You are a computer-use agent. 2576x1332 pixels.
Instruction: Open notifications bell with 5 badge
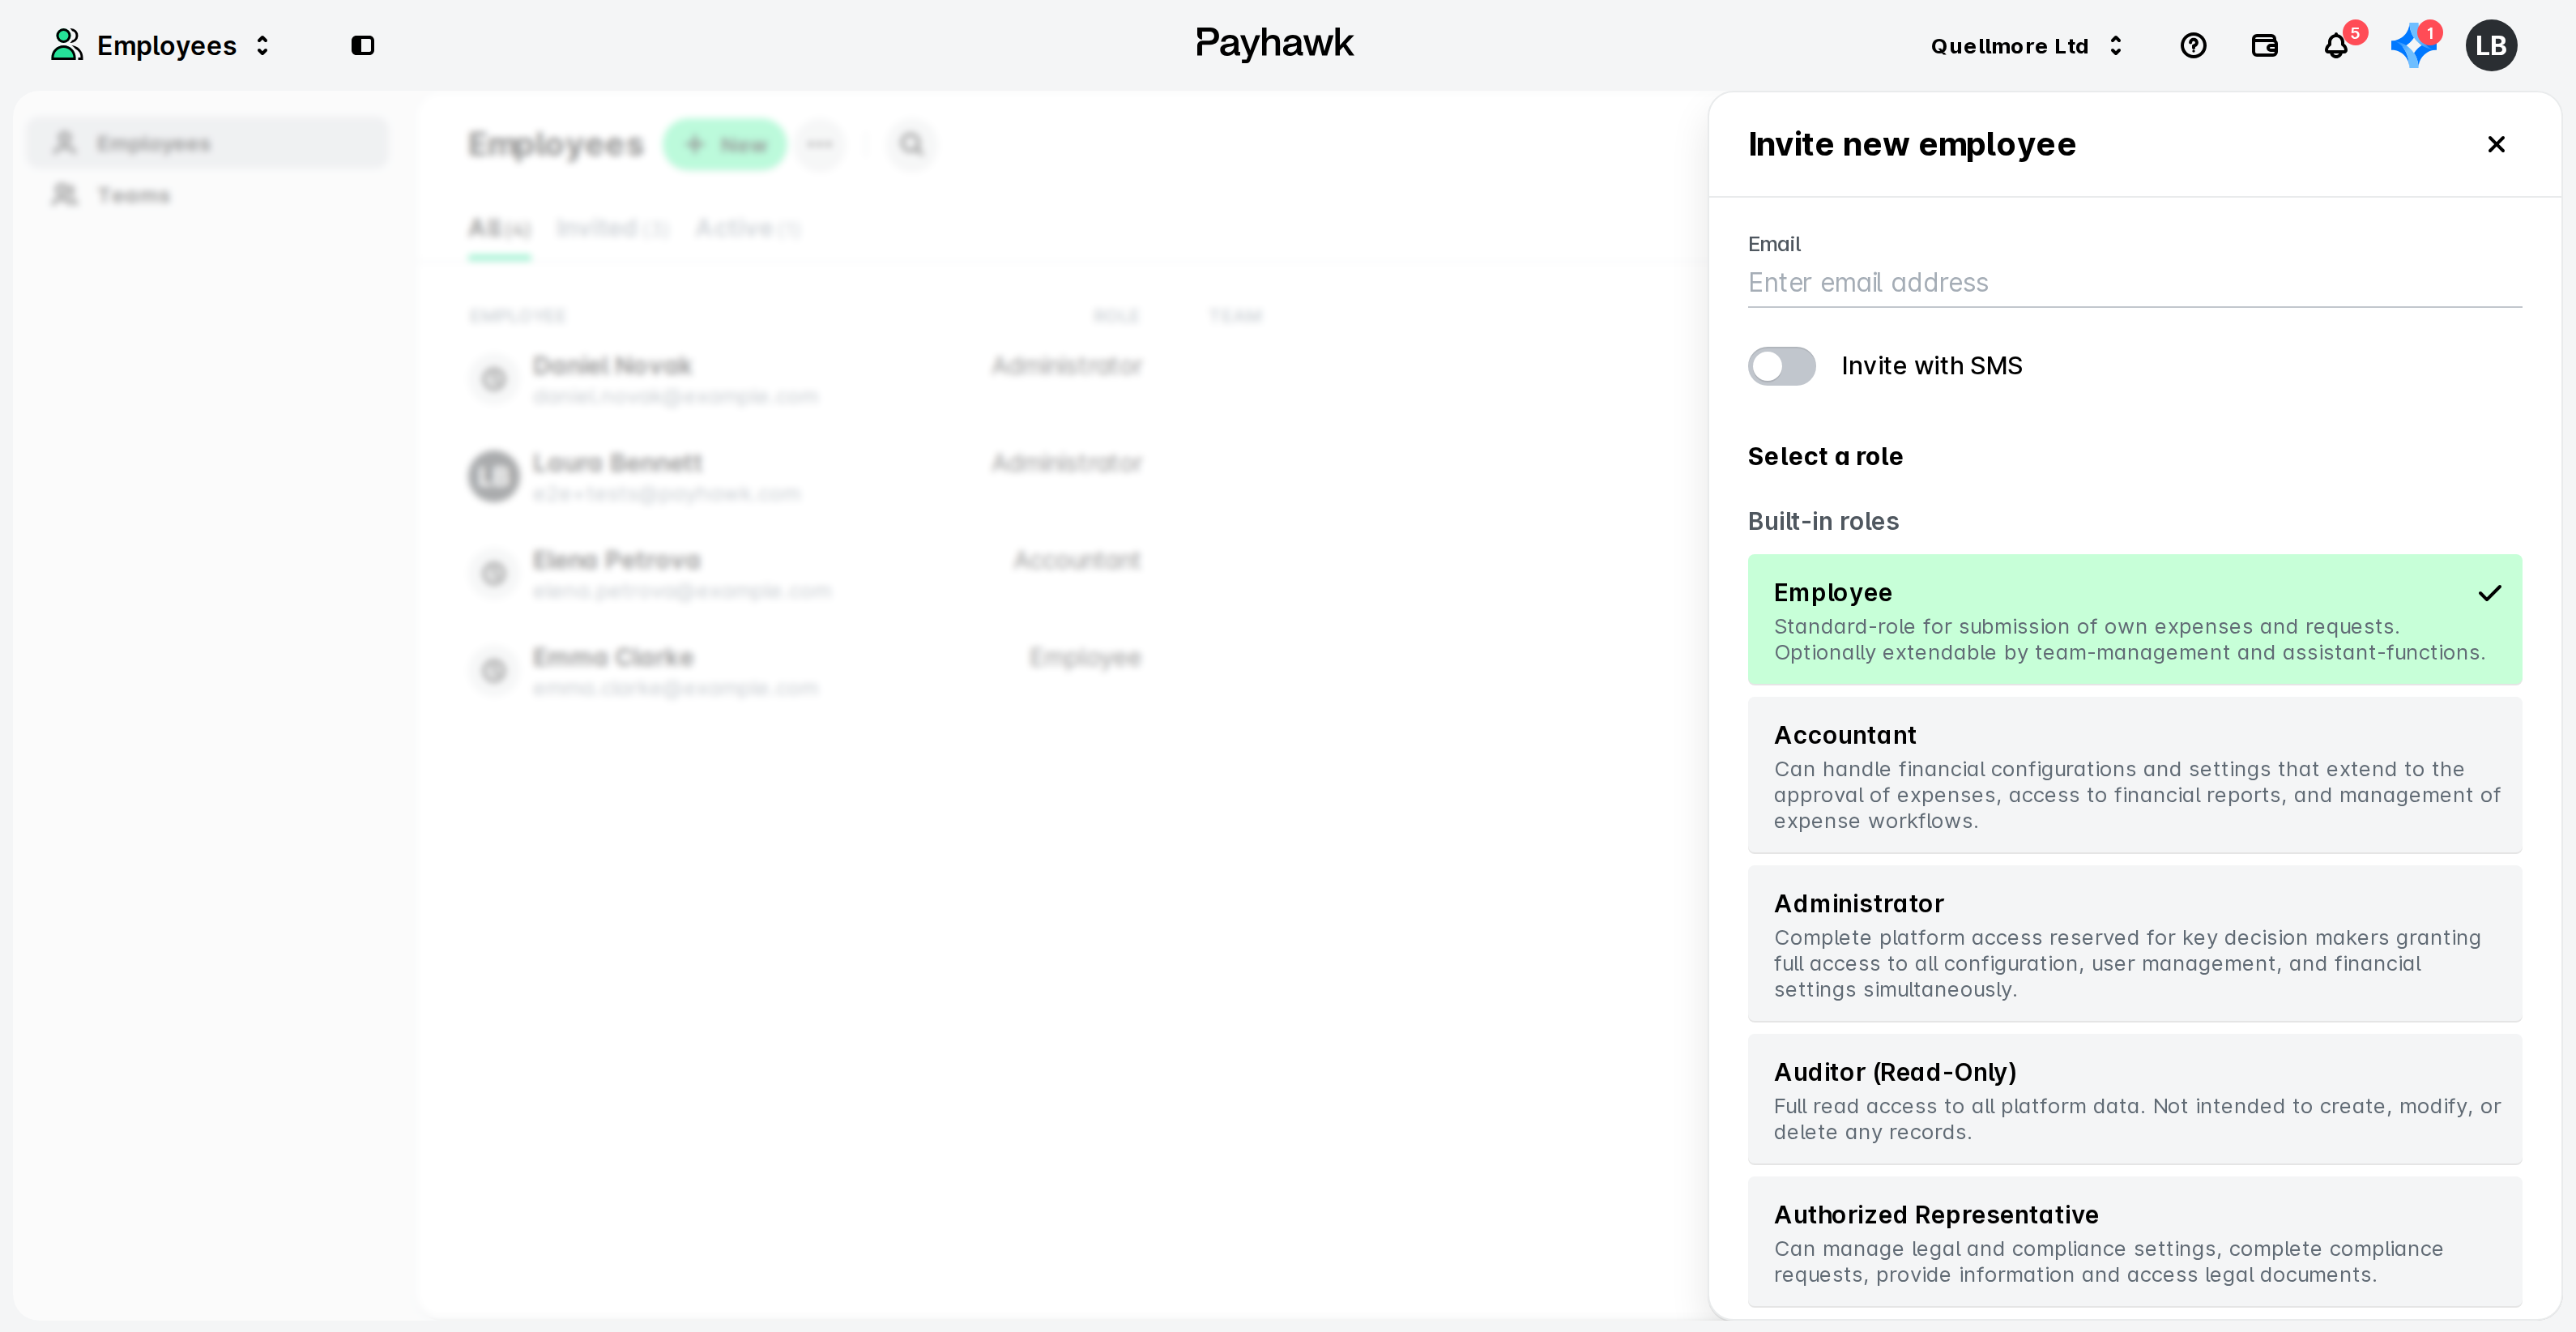[2336, 45]
